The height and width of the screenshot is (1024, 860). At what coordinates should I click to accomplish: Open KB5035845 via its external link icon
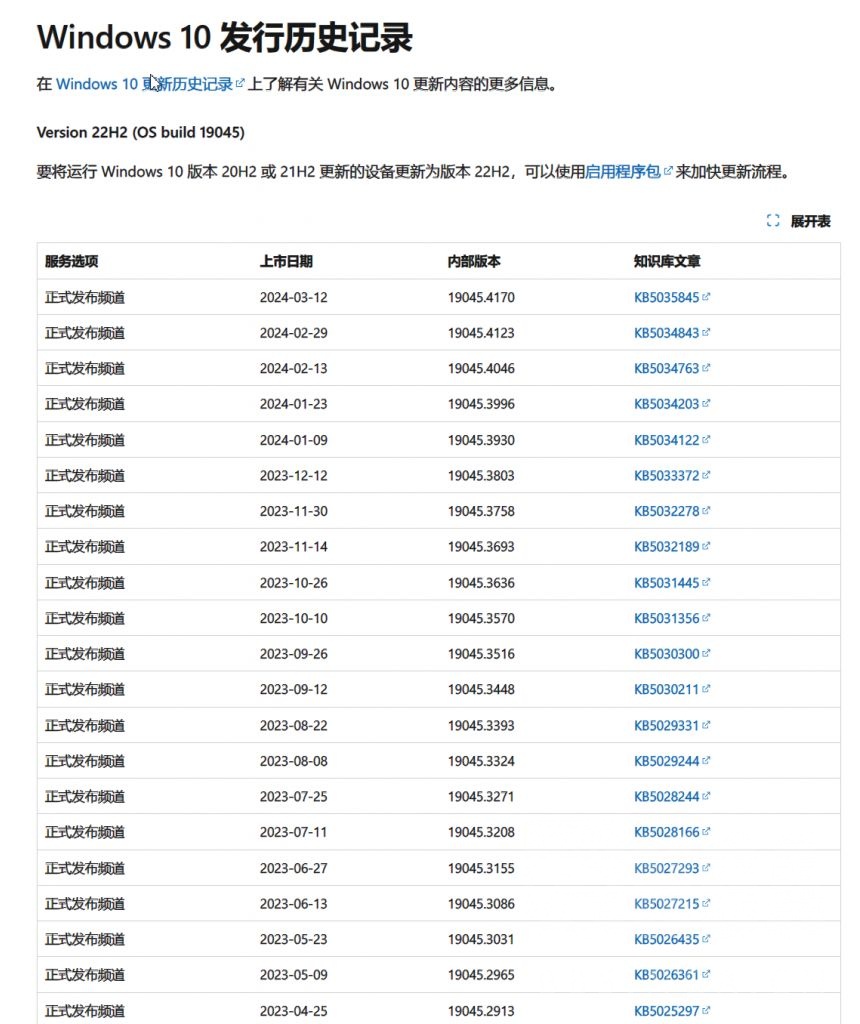pos(707,296)
